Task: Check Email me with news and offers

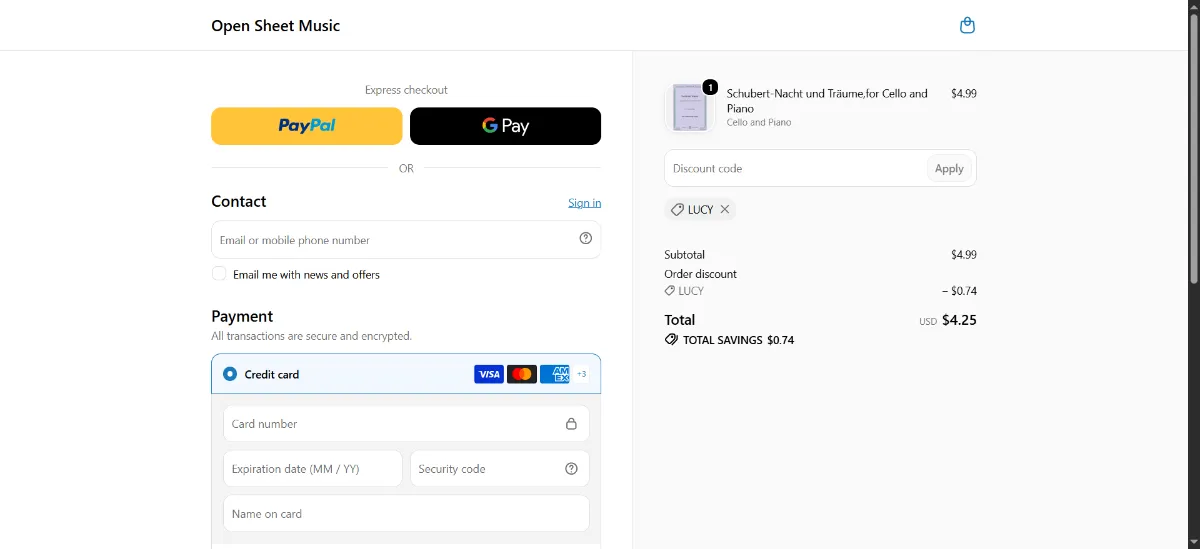Action: [219, 274]
